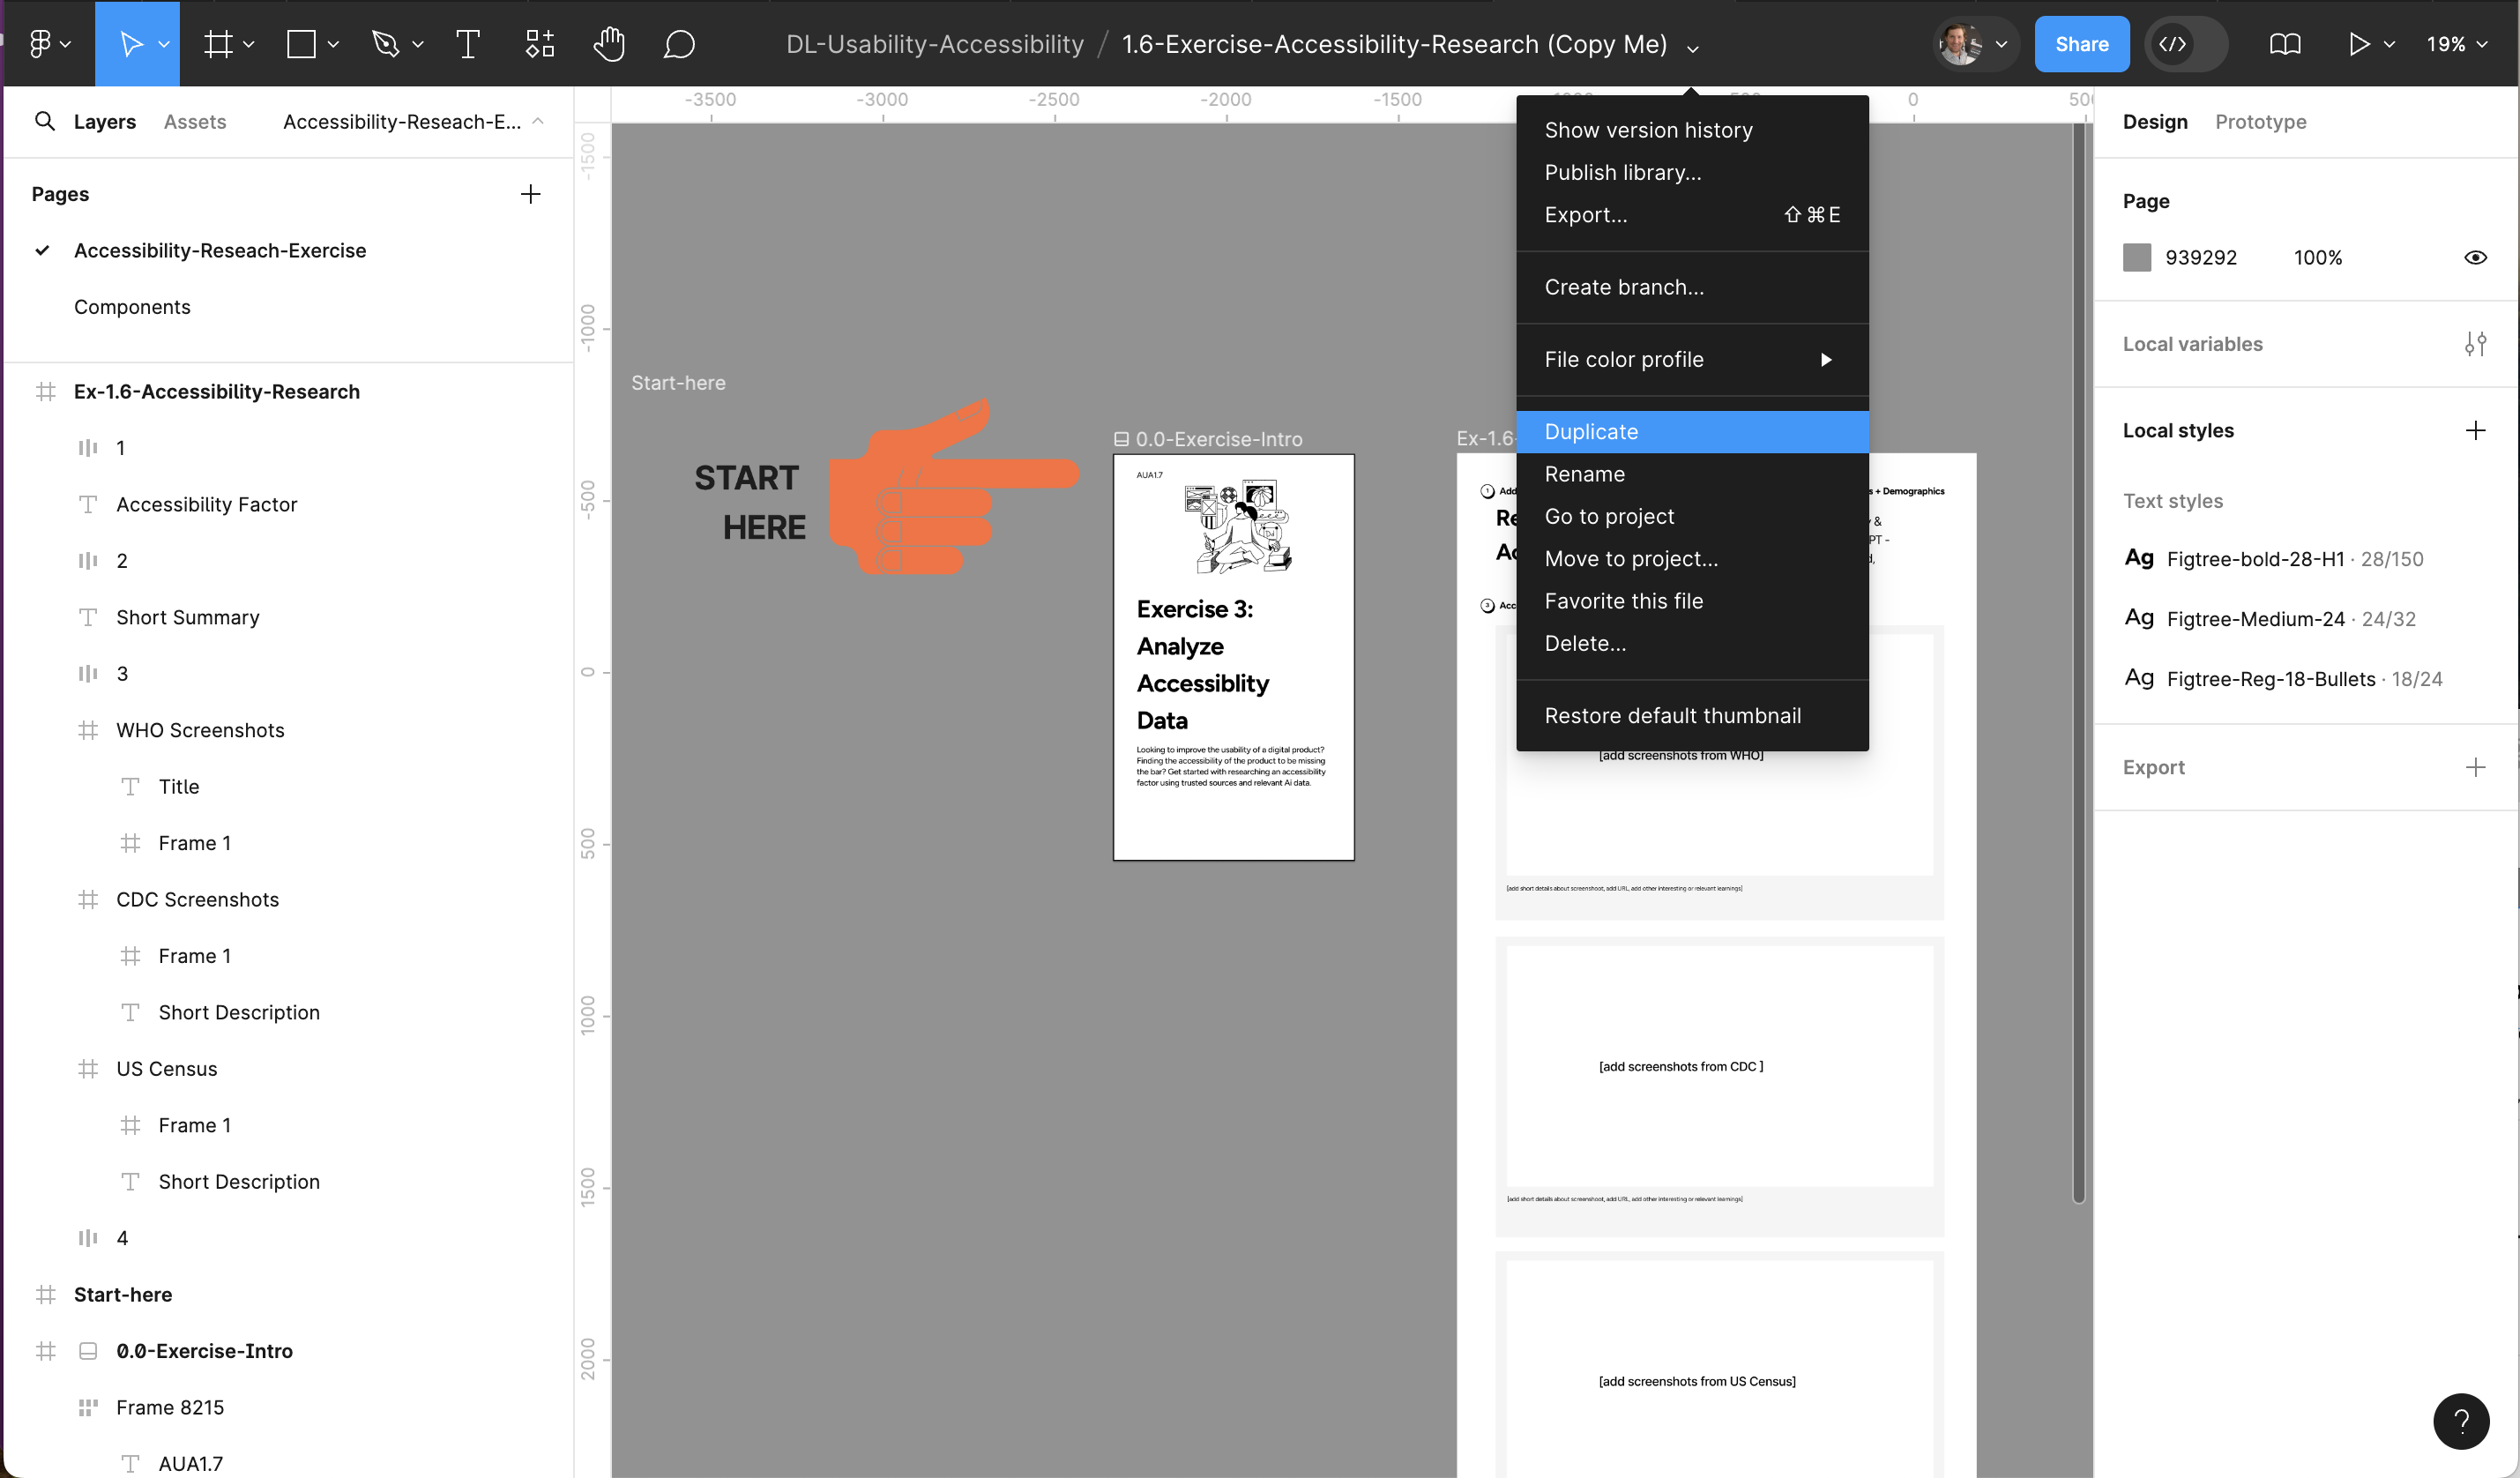This screenshot has width=2520, height=1478.
Task: Collapse the pages list chevron
Action: tap(538, 121)
